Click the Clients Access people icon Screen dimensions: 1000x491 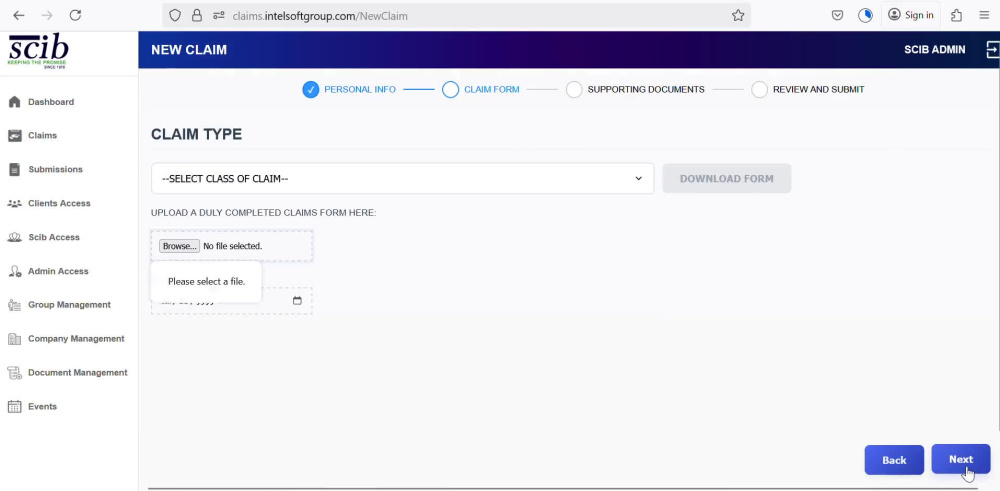(14, 203)
